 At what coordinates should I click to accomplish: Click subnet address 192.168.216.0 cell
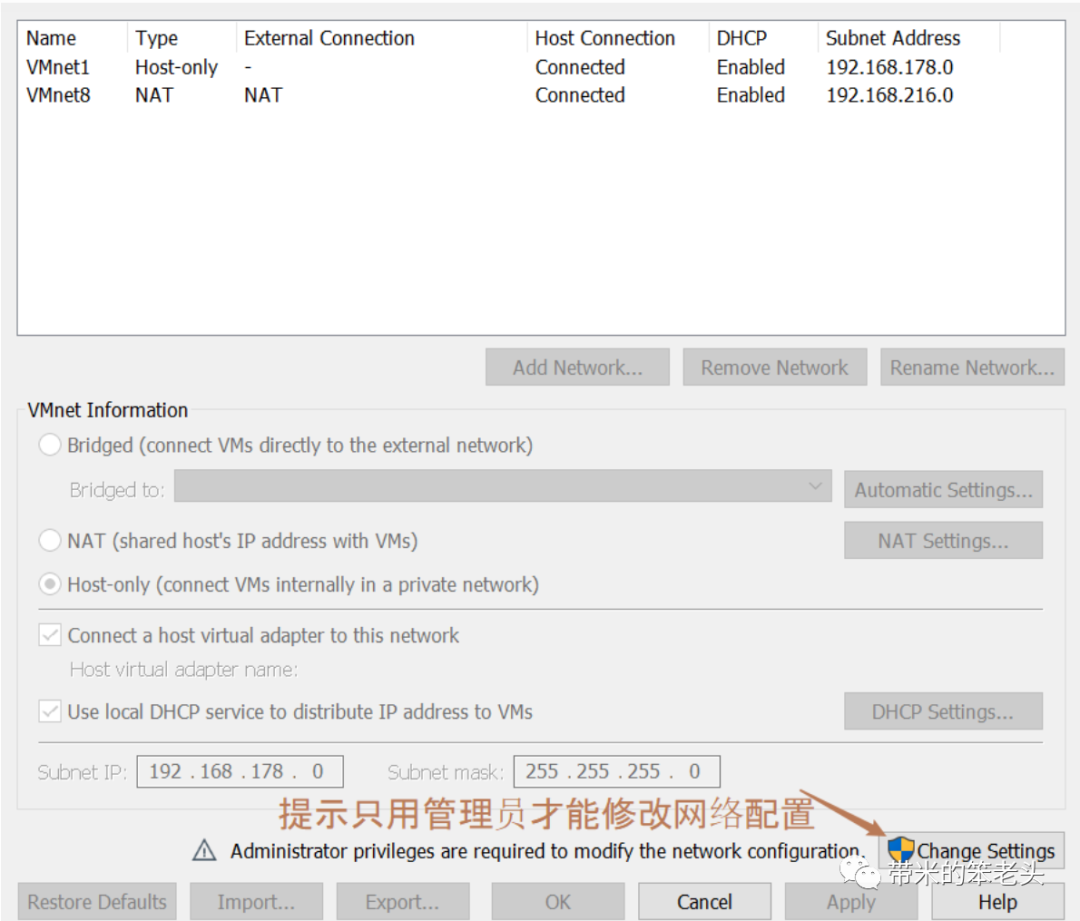tap(890, 95)
